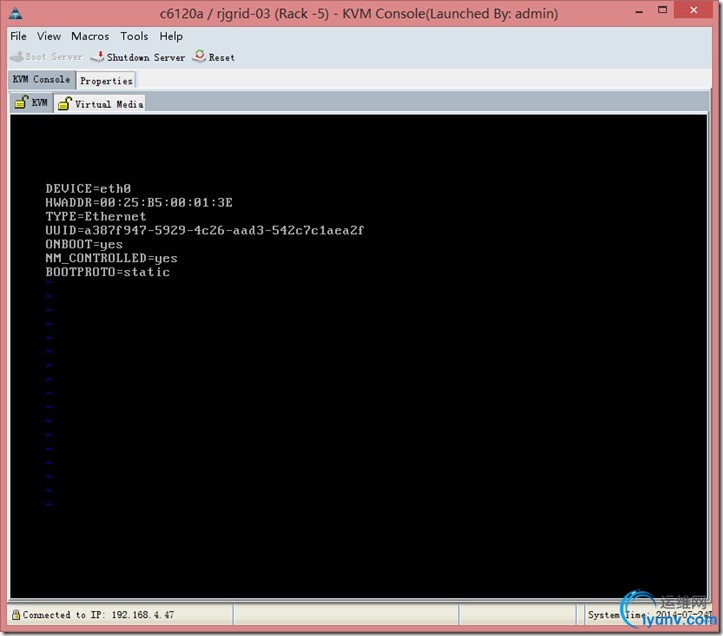Open the View menu
Image resolution: width=723 pixels, height=636 pixels.
[x=49, y=36]
